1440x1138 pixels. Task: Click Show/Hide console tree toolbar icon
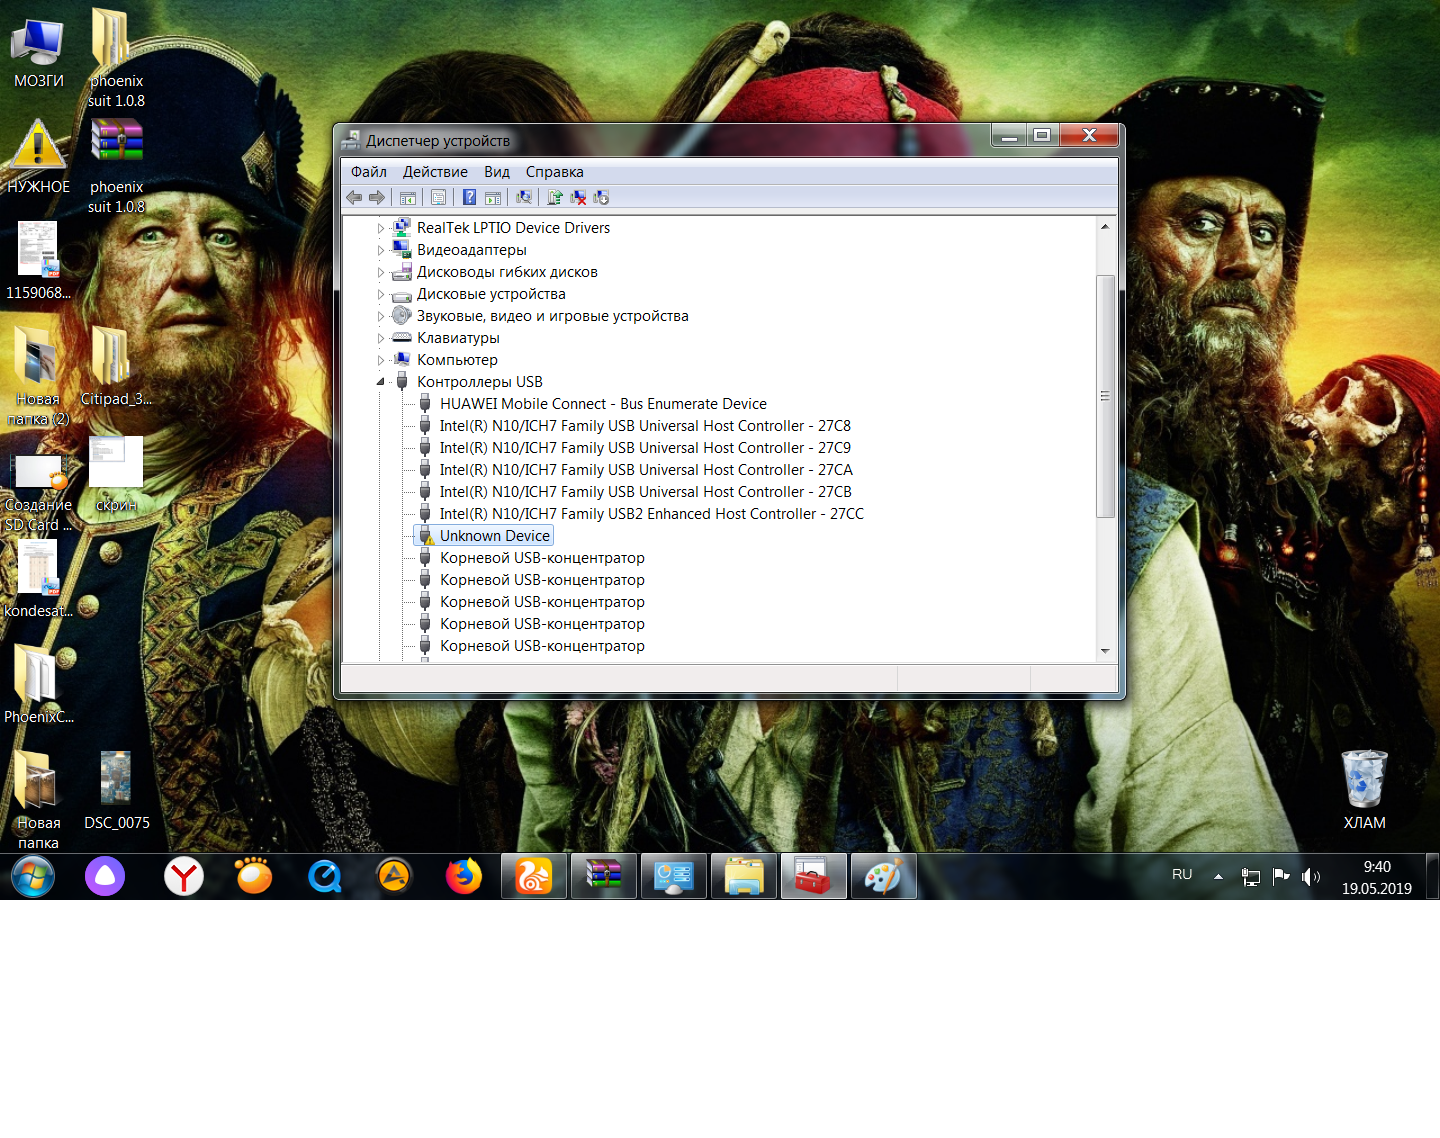point(408,197)
